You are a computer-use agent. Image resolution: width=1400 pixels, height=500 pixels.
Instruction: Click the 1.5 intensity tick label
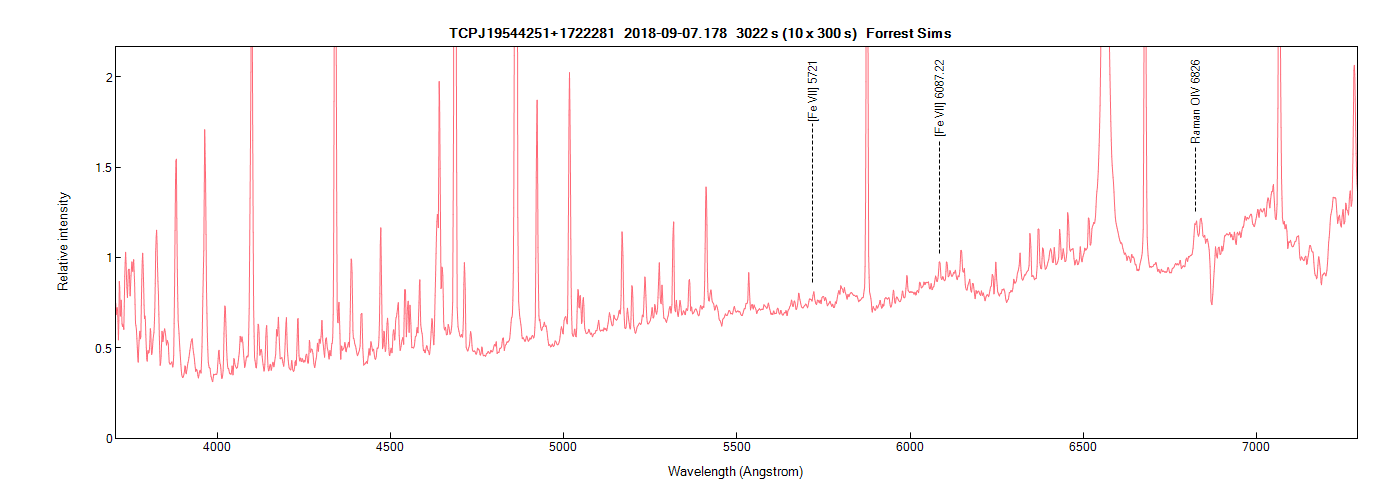101,168
